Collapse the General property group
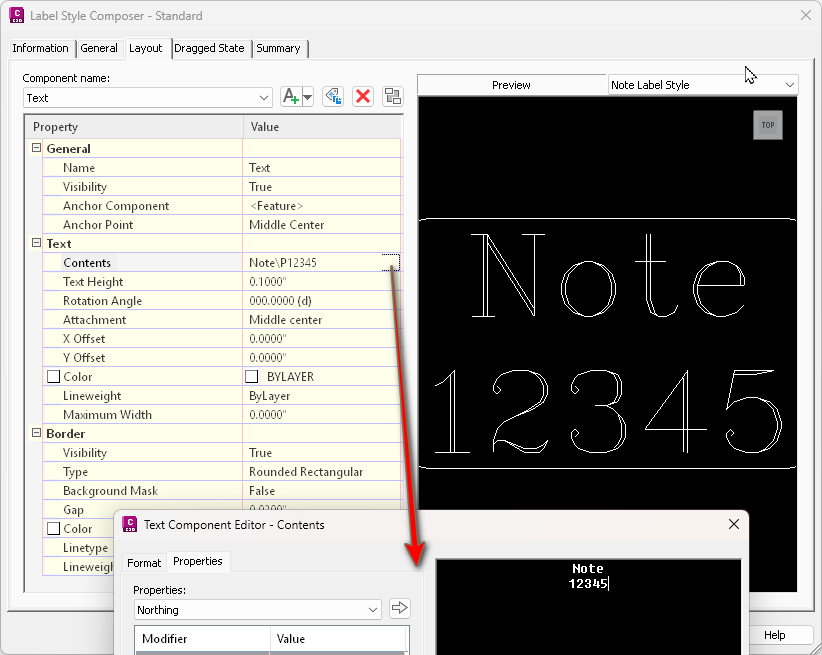Viewport: 822px width, 655px height. (x=36, y=148)
